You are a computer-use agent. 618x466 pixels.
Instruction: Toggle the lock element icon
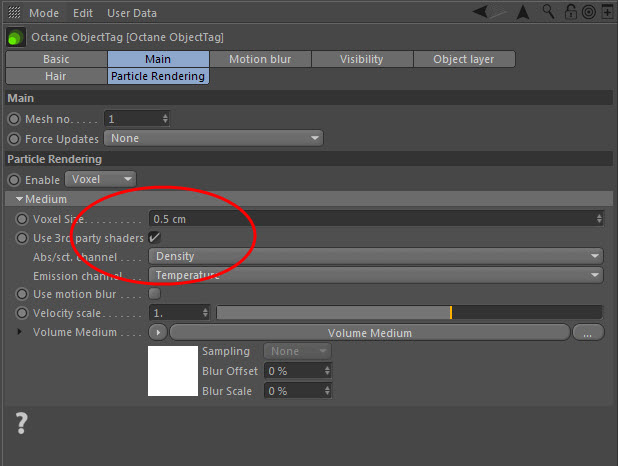pos(570,12)
